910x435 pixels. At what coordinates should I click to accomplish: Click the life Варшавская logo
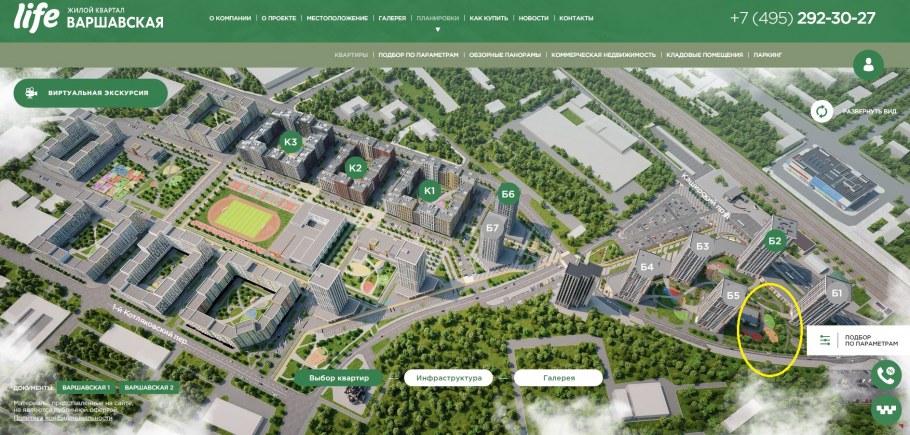point(90,18)
